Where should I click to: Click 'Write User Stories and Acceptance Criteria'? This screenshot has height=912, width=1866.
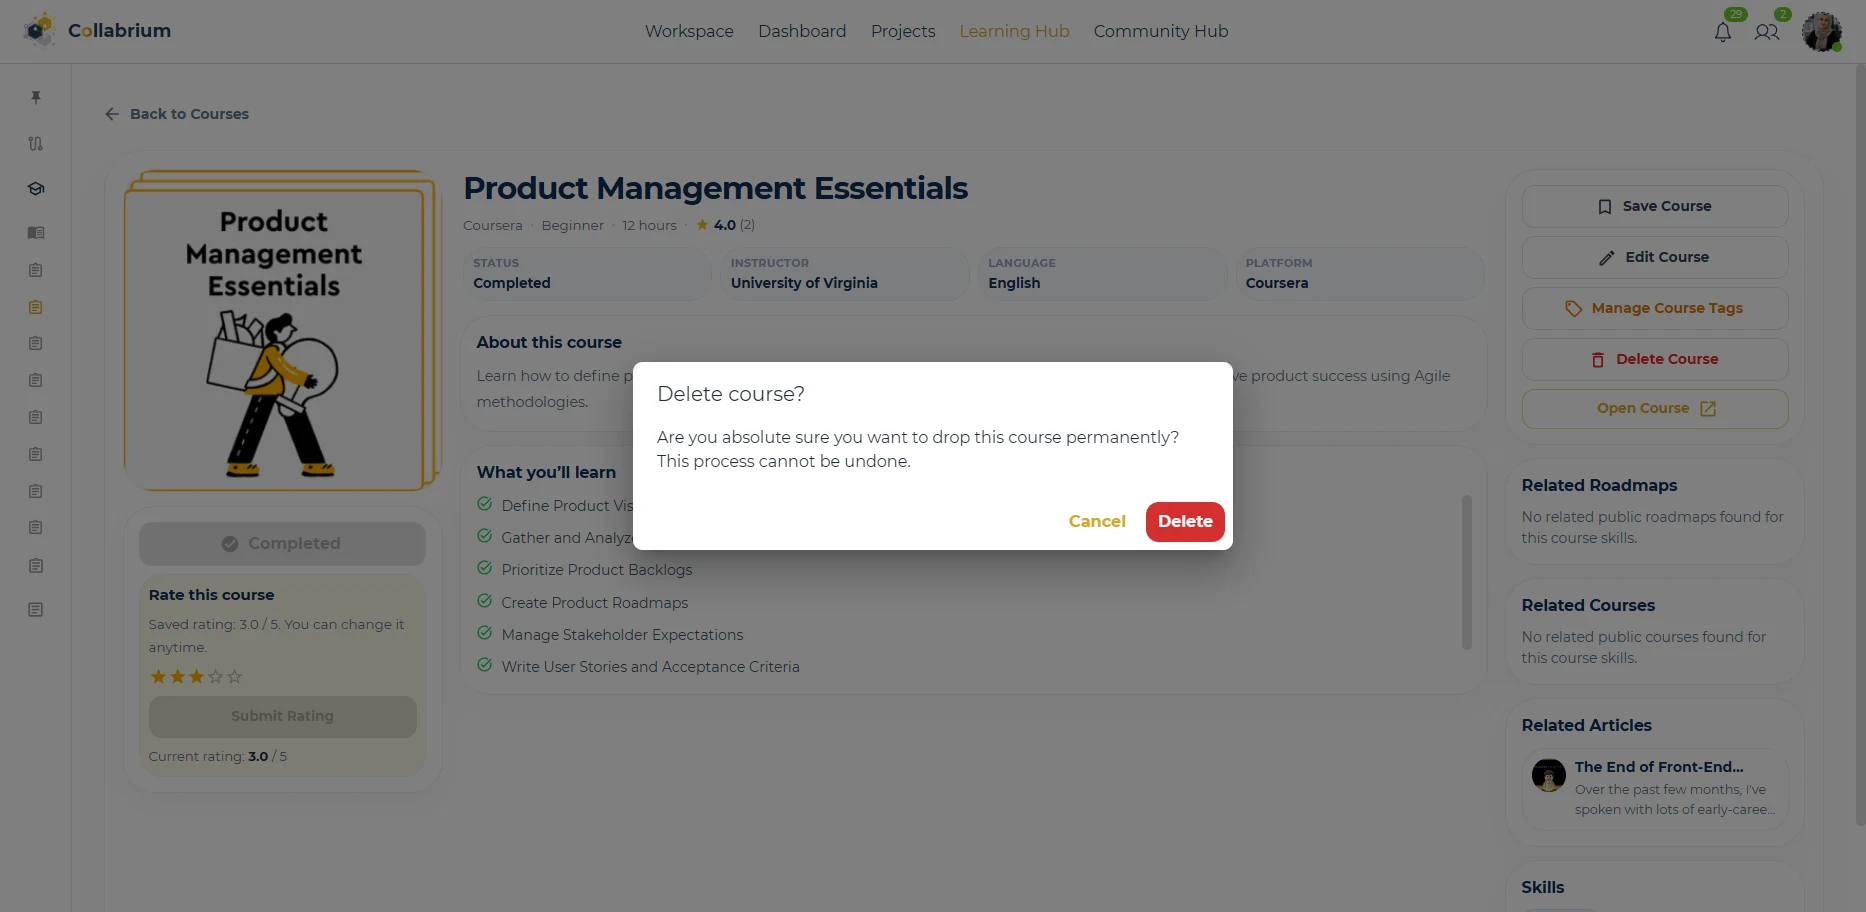(650, 667)
